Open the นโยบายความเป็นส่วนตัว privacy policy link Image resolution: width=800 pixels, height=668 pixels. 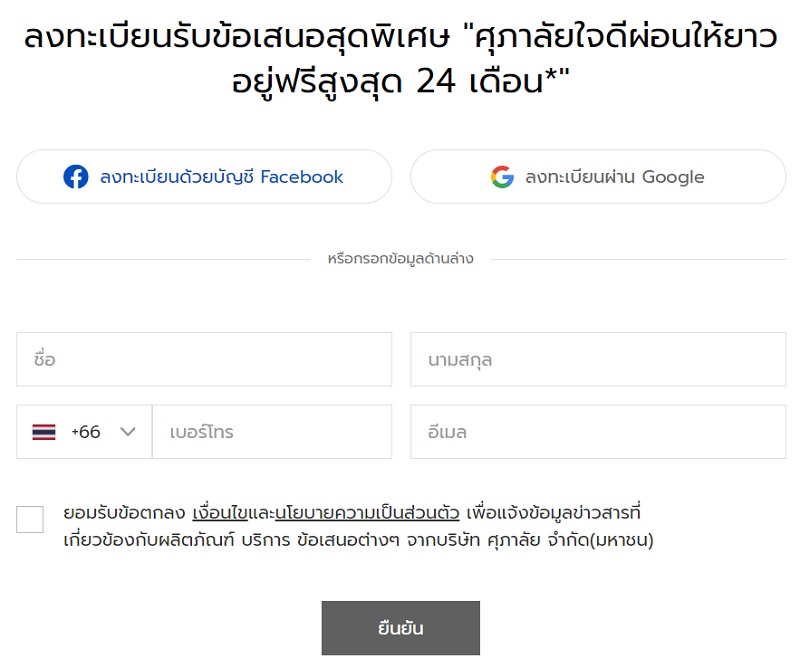[x=367, y=513]
